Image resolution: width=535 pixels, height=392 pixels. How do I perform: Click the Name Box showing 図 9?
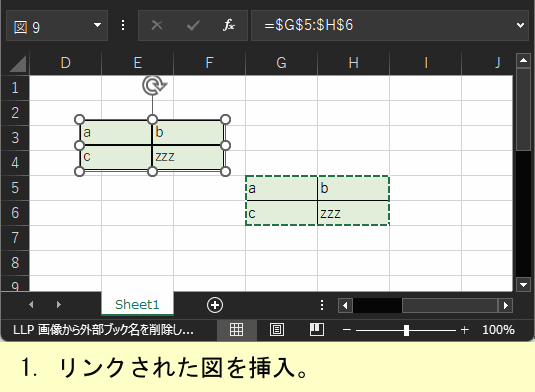click(x=57, y=26)
